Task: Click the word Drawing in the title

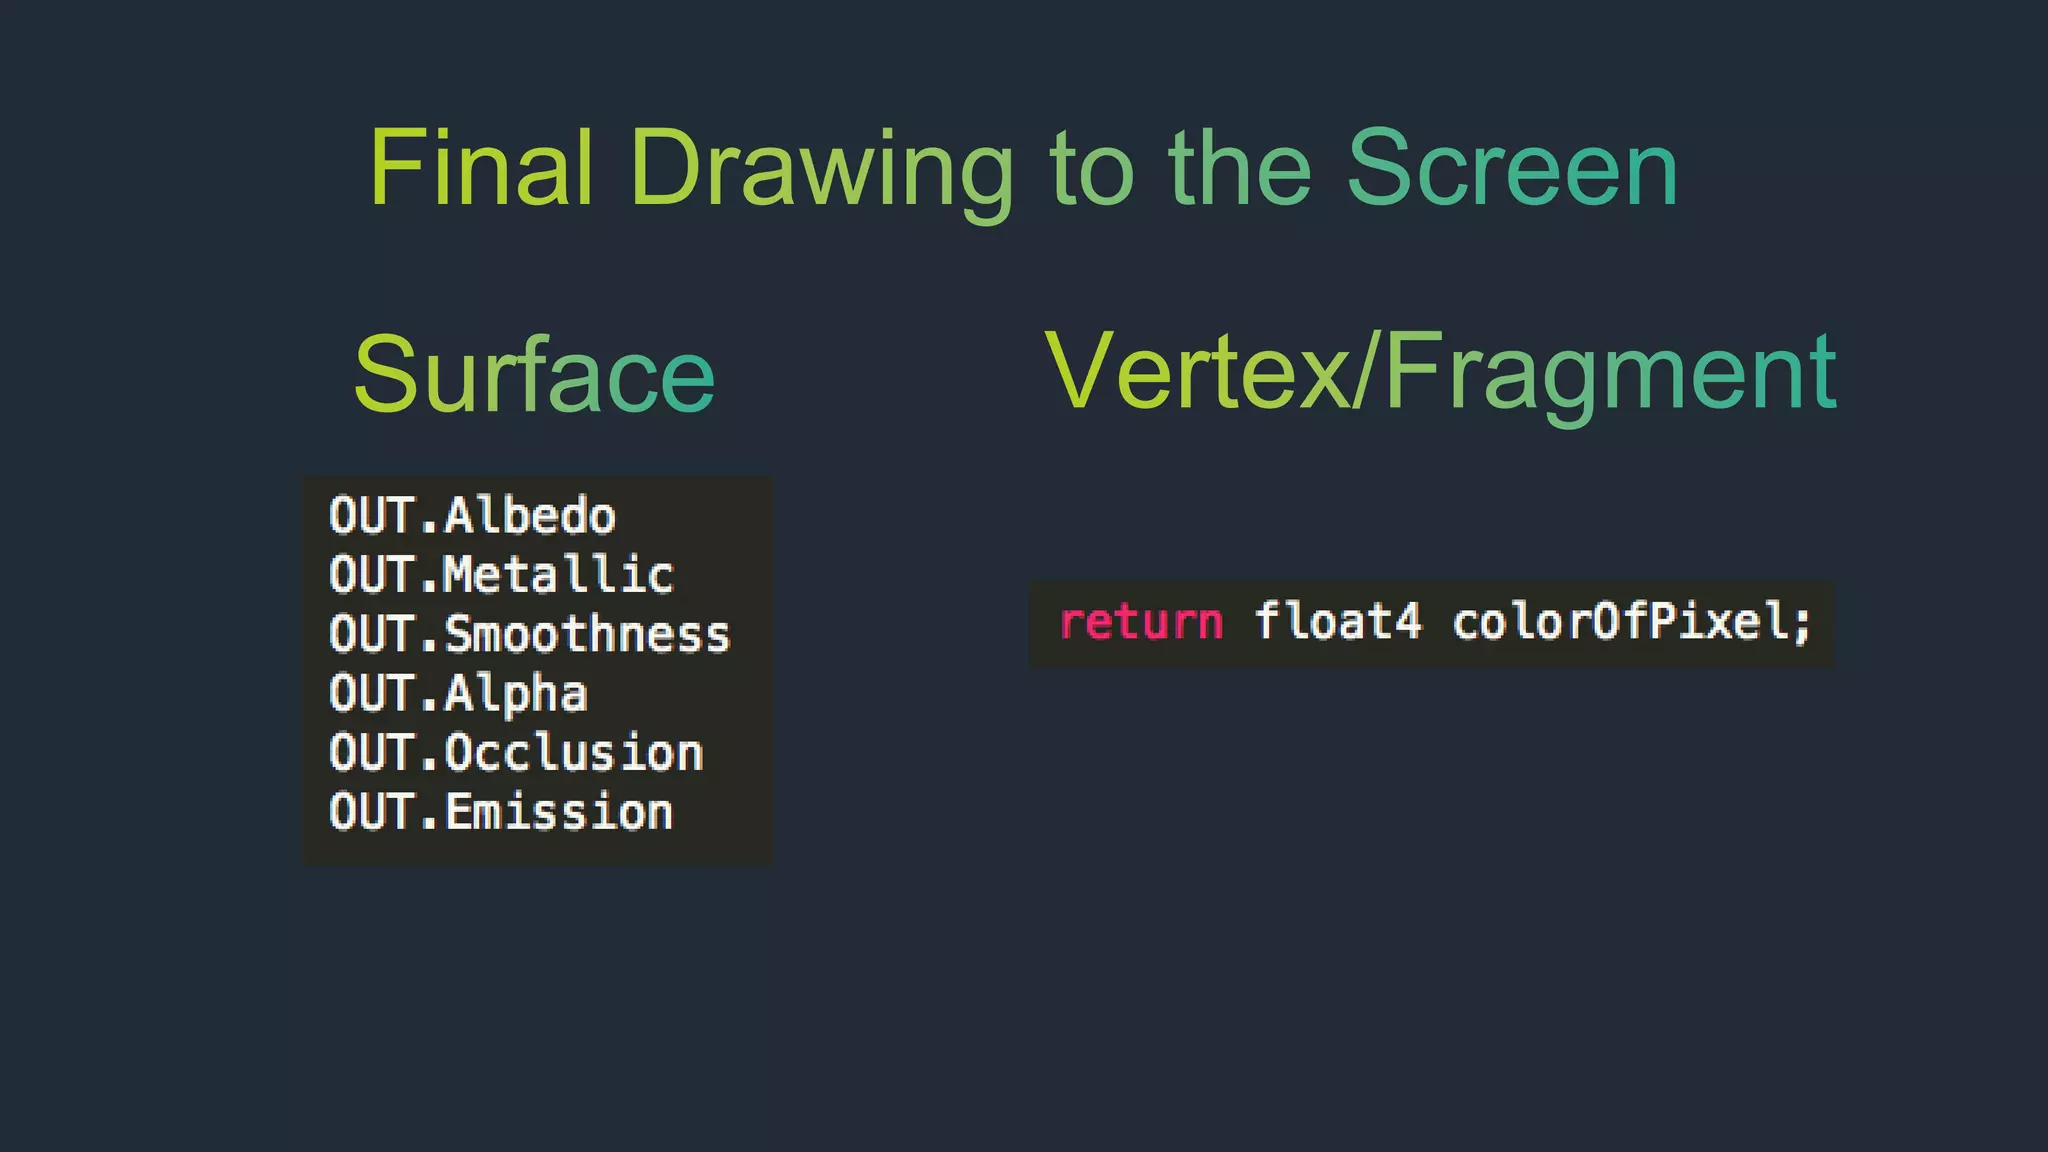Action: tap(821, 170)
